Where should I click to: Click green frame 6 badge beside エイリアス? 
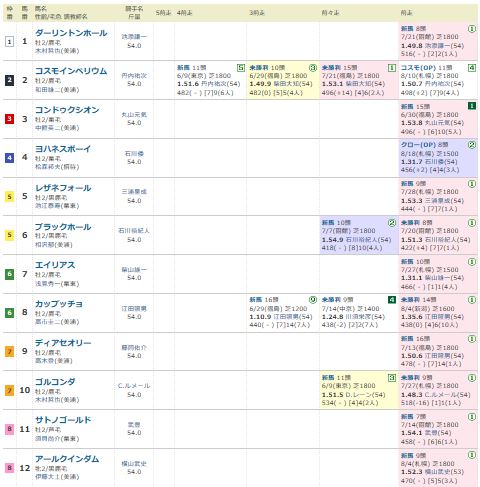[x=9, y=274]
